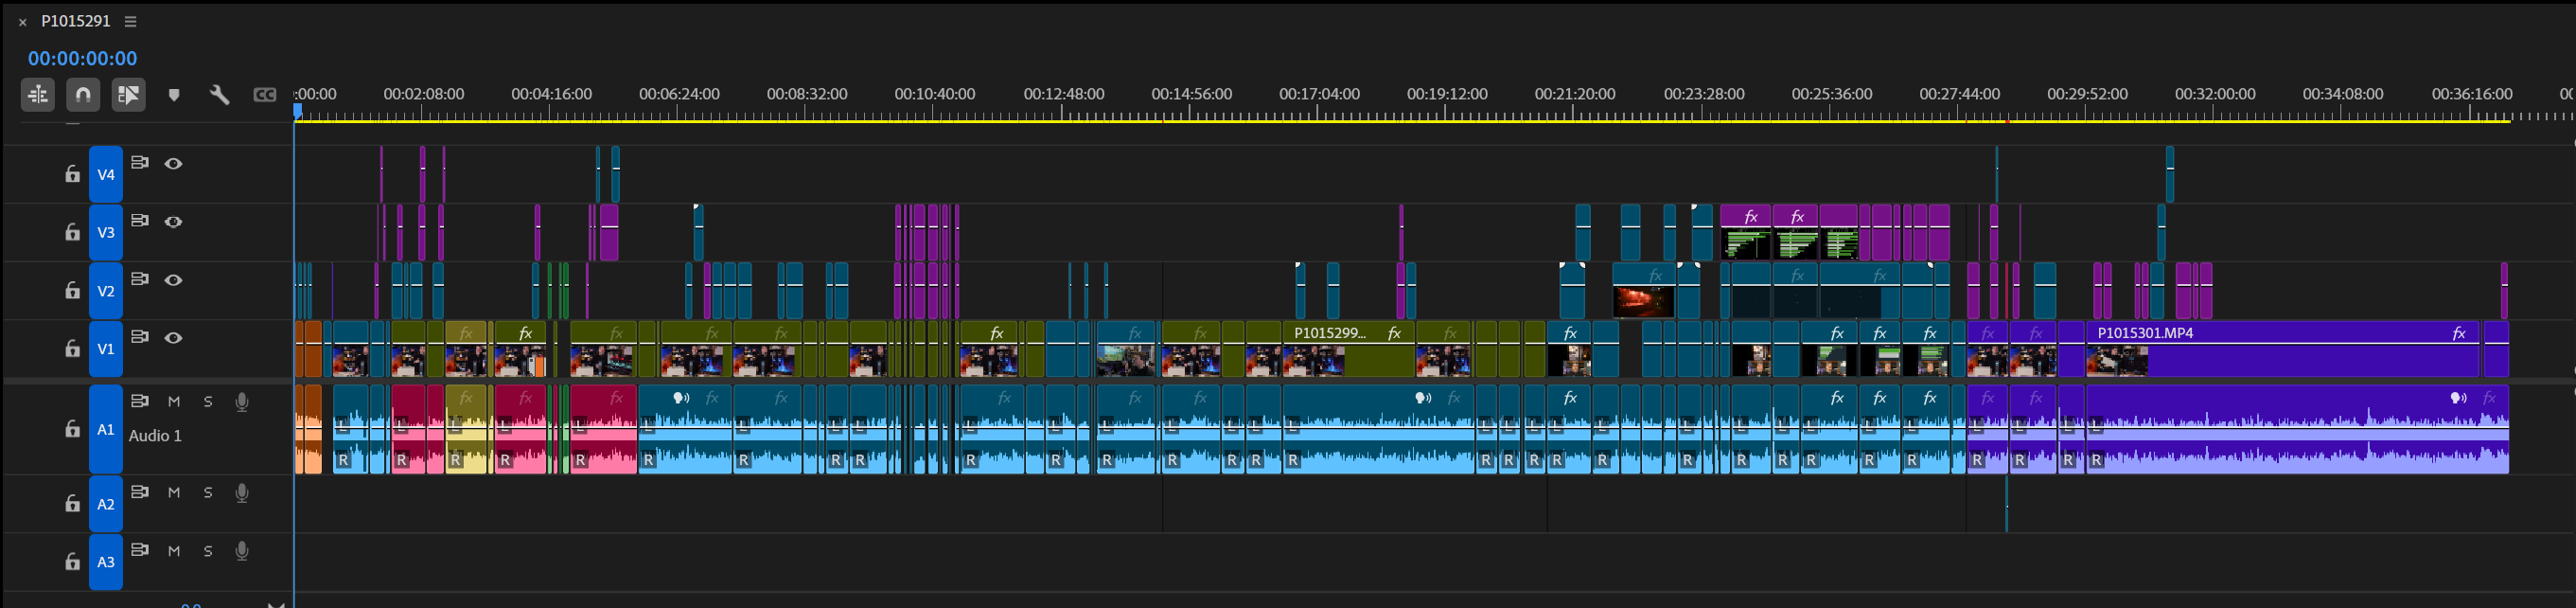Toggle the nest sequence insert button
The image size is (2576, 608).
pos(38,95)
